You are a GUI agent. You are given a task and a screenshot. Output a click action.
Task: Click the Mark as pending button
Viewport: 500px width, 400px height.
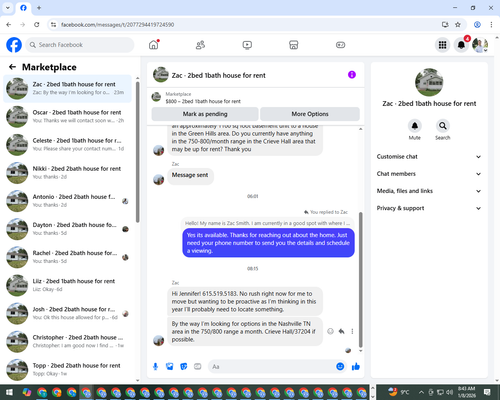point(205,114)
